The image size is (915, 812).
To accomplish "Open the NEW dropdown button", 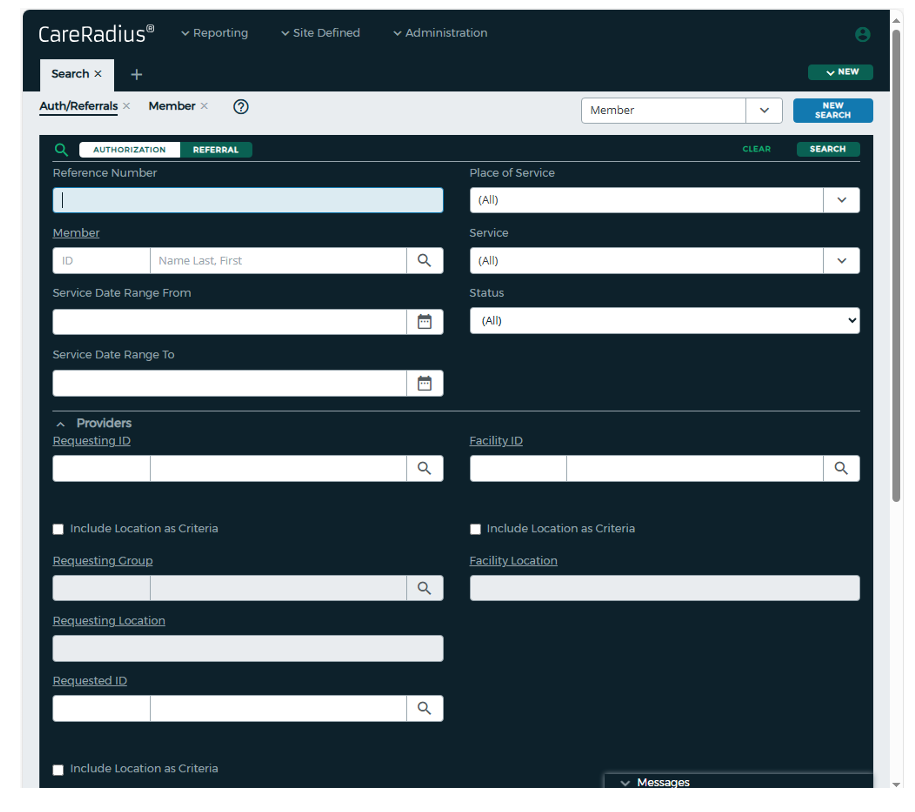I will pyautogui.click(x=840, y=72).
